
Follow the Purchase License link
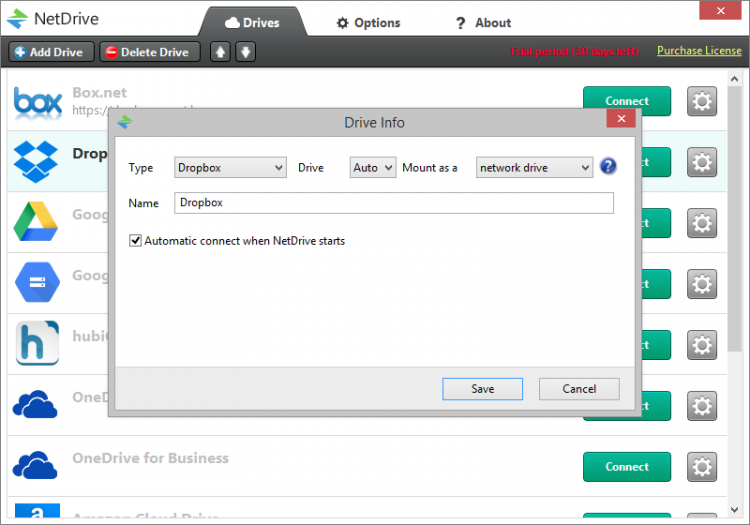click(699, 50)
